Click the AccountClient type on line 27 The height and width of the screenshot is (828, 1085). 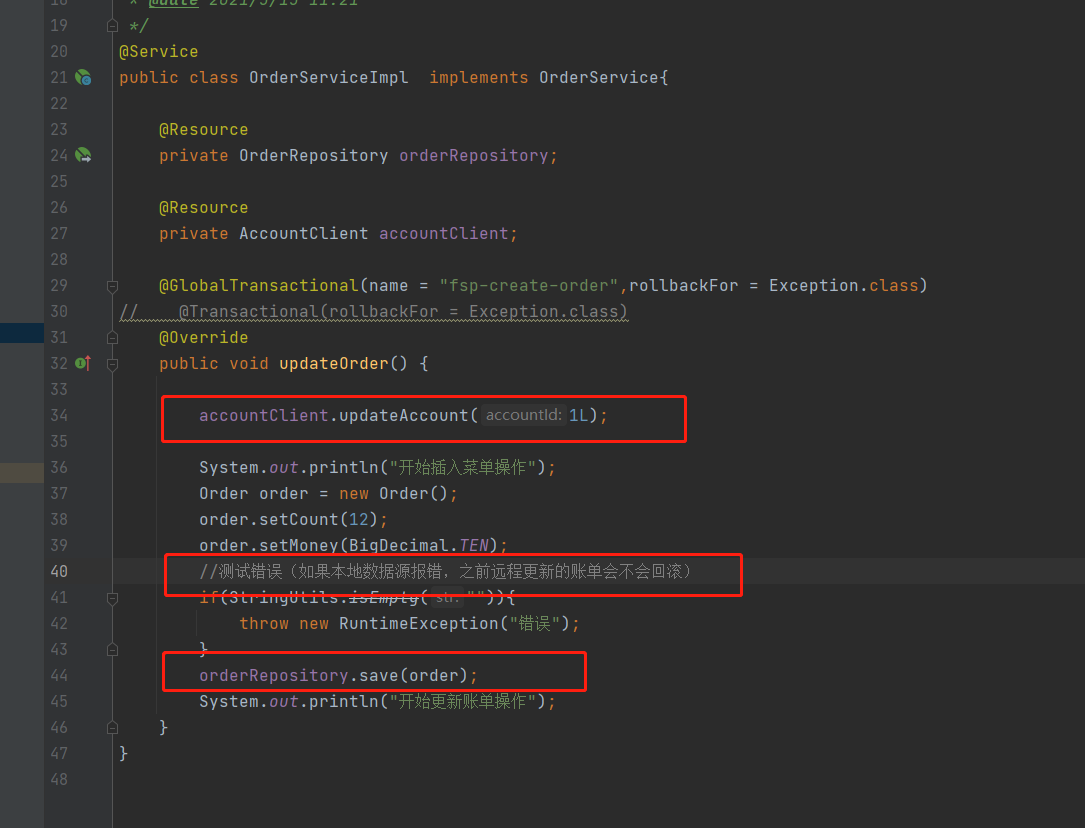click(304, 234)
